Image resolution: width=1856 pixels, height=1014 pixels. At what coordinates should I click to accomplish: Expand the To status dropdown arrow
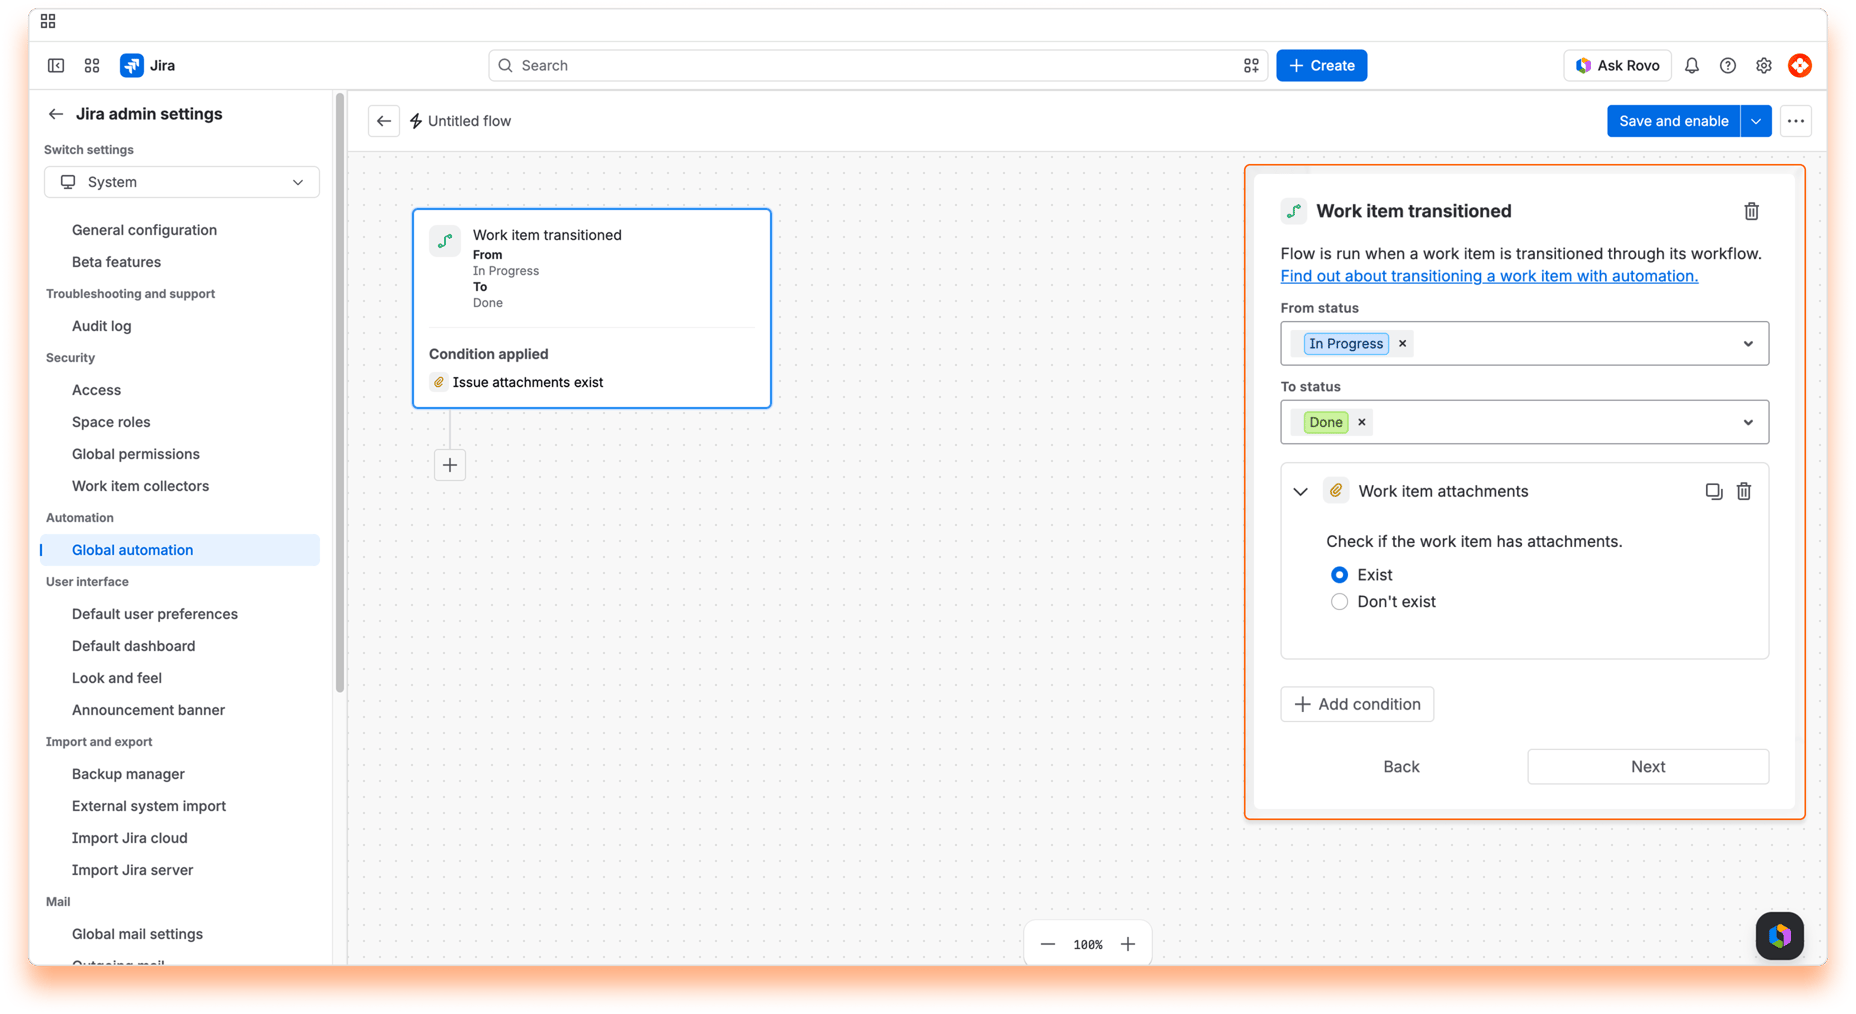tap(1748, 422)
